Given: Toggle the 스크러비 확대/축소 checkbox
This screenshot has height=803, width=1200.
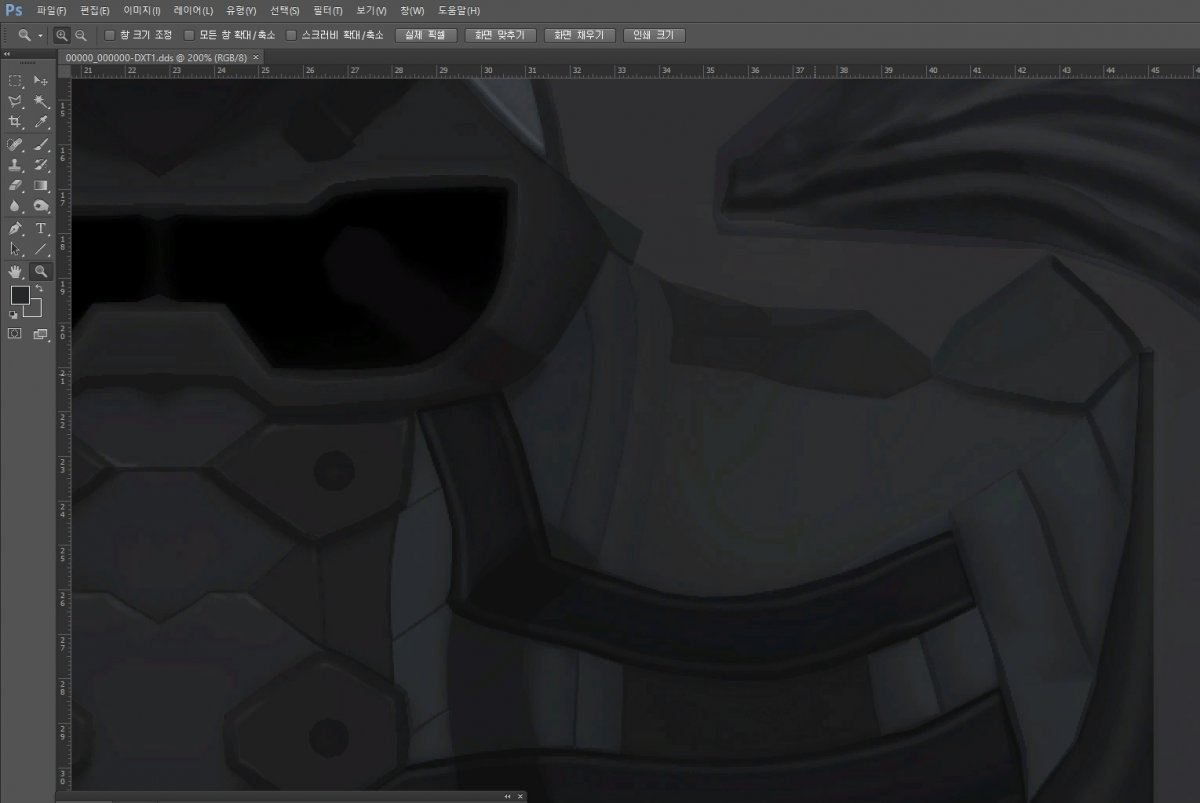Looking at the screenshot, I should tap(292, 35).
